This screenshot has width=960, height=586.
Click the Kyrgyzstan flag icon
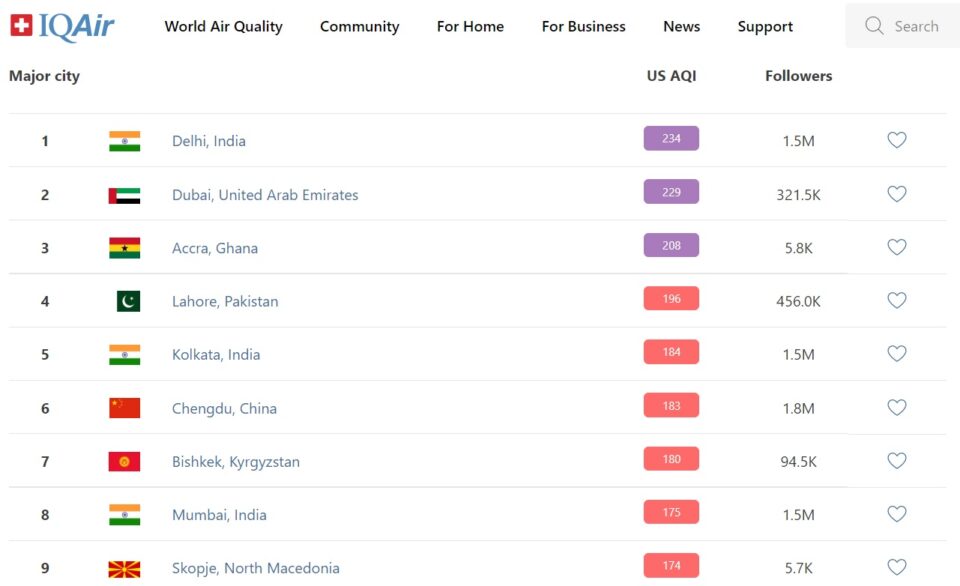[x=124, y=461]
